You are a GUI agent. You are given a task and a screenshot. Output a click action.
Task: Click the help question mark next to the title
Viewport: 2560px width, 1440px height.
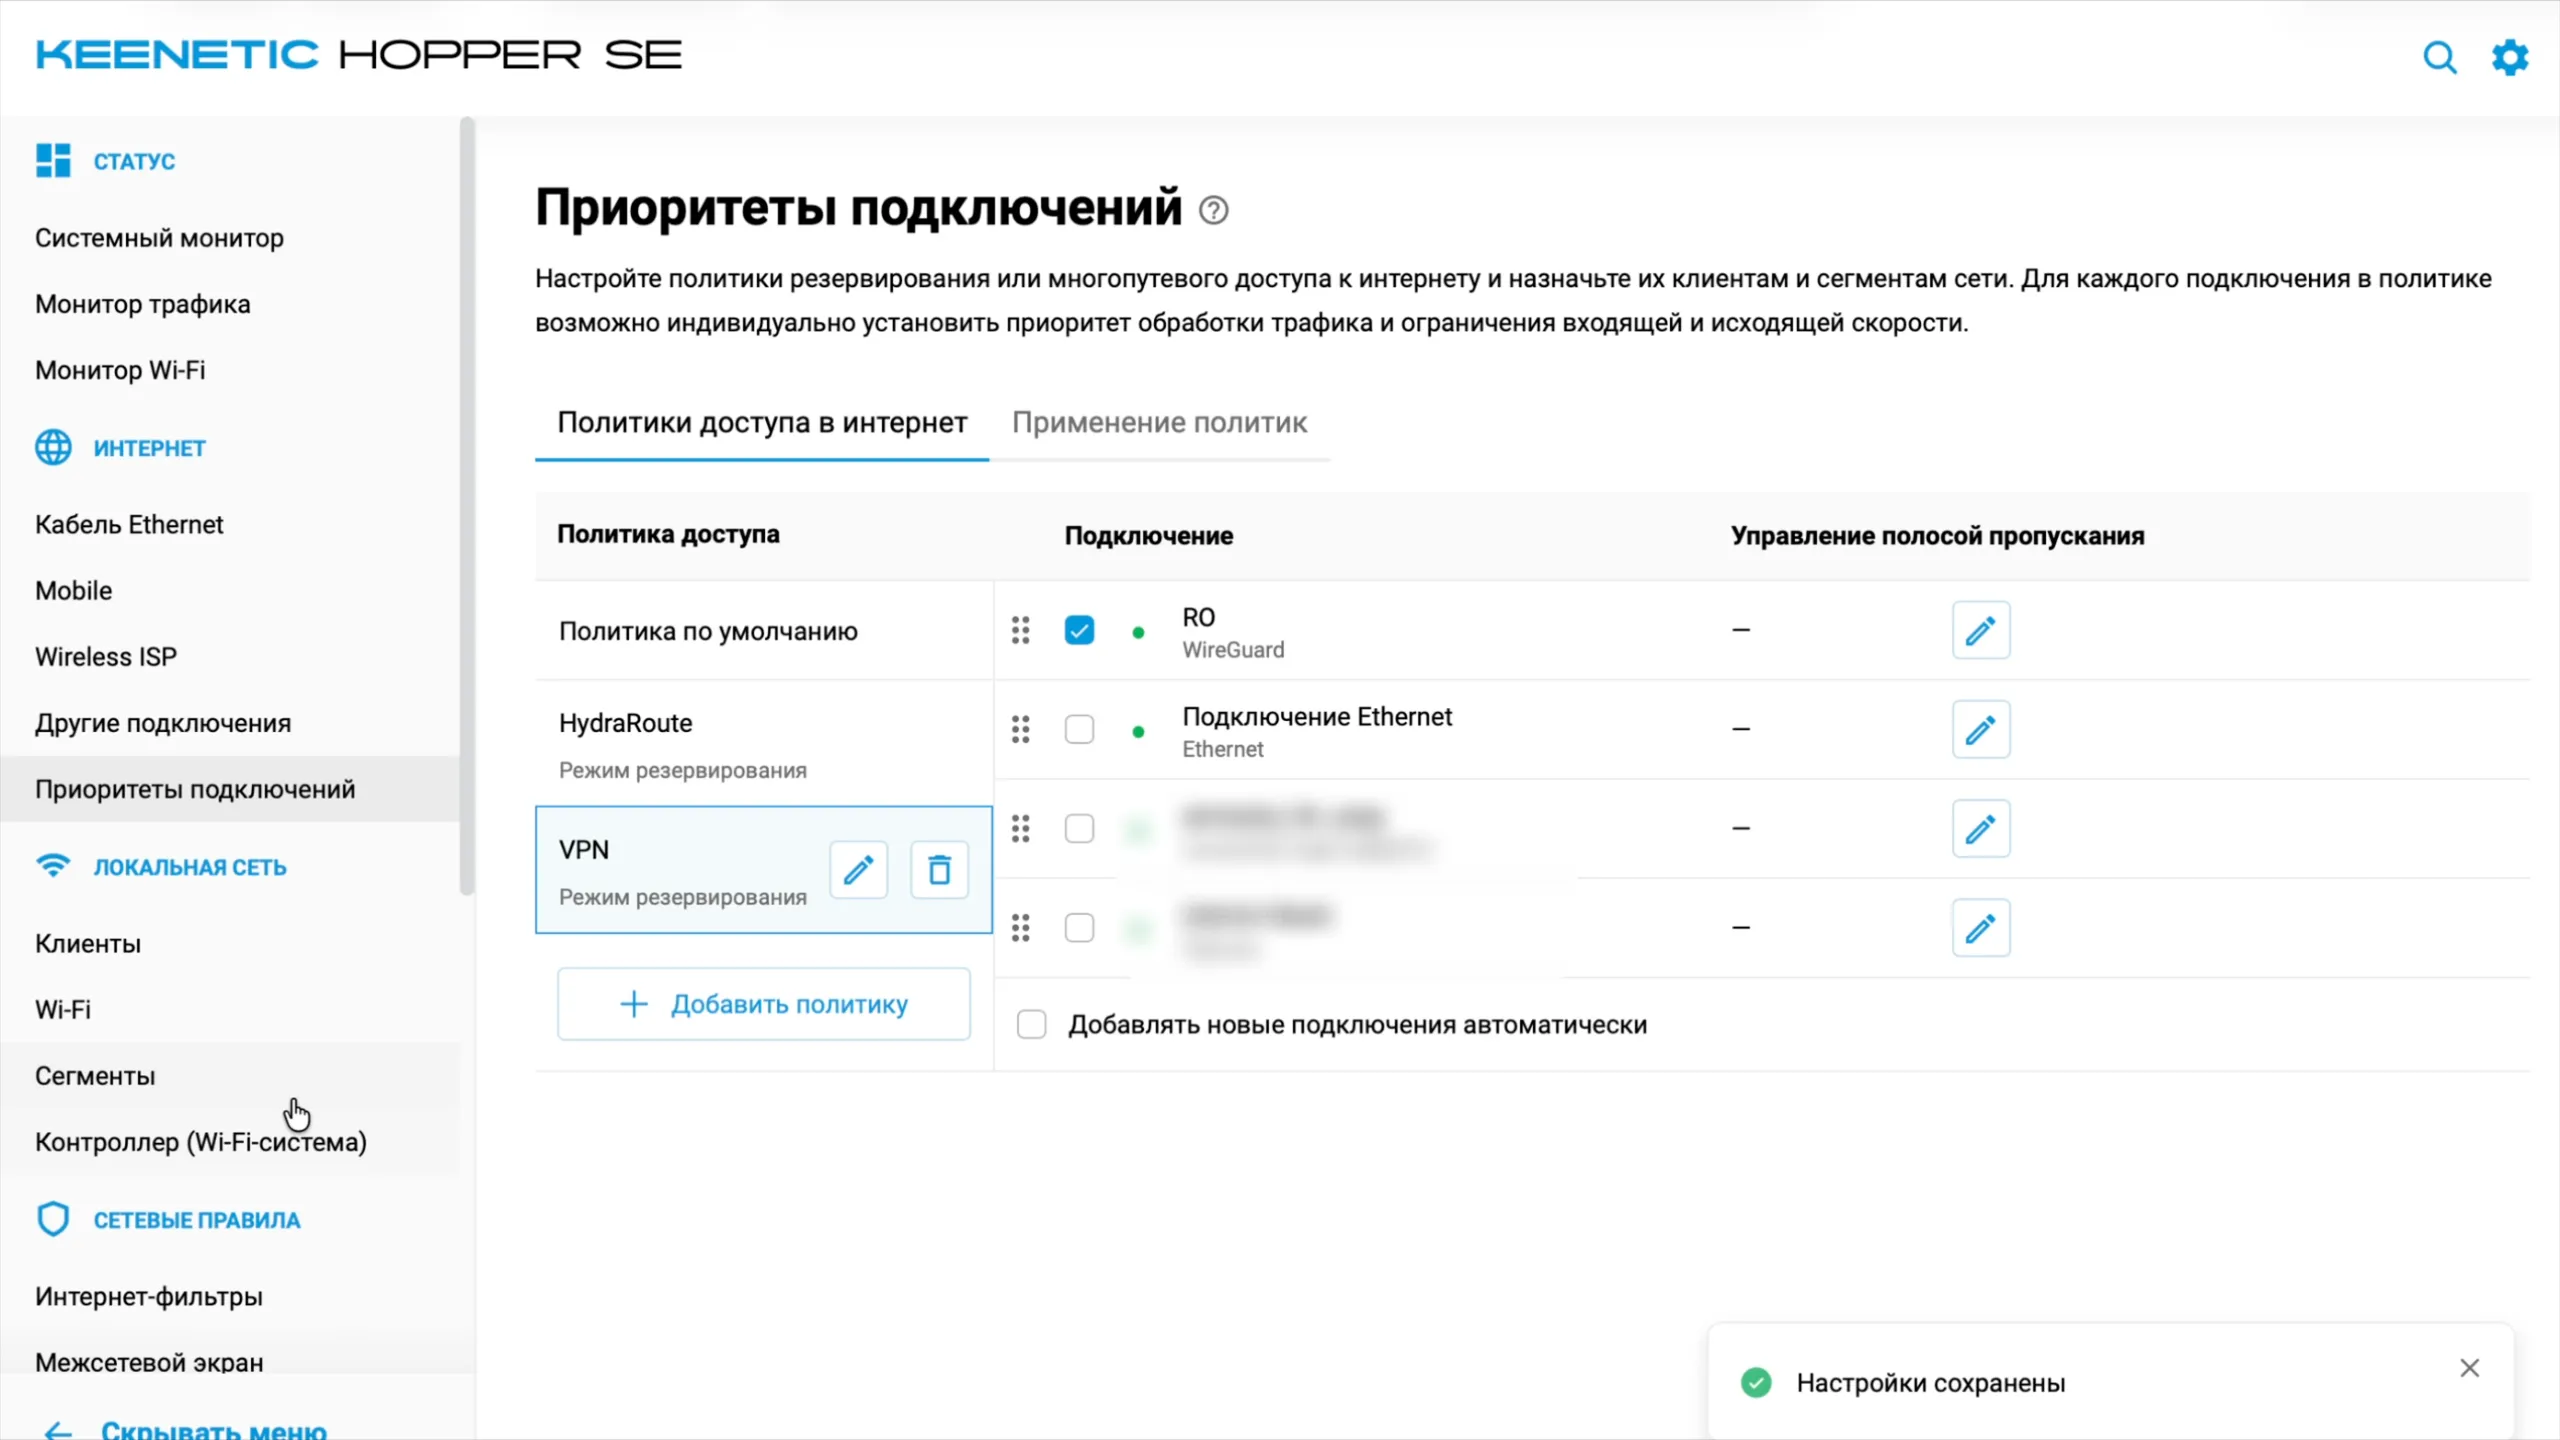pos(1213,210)
